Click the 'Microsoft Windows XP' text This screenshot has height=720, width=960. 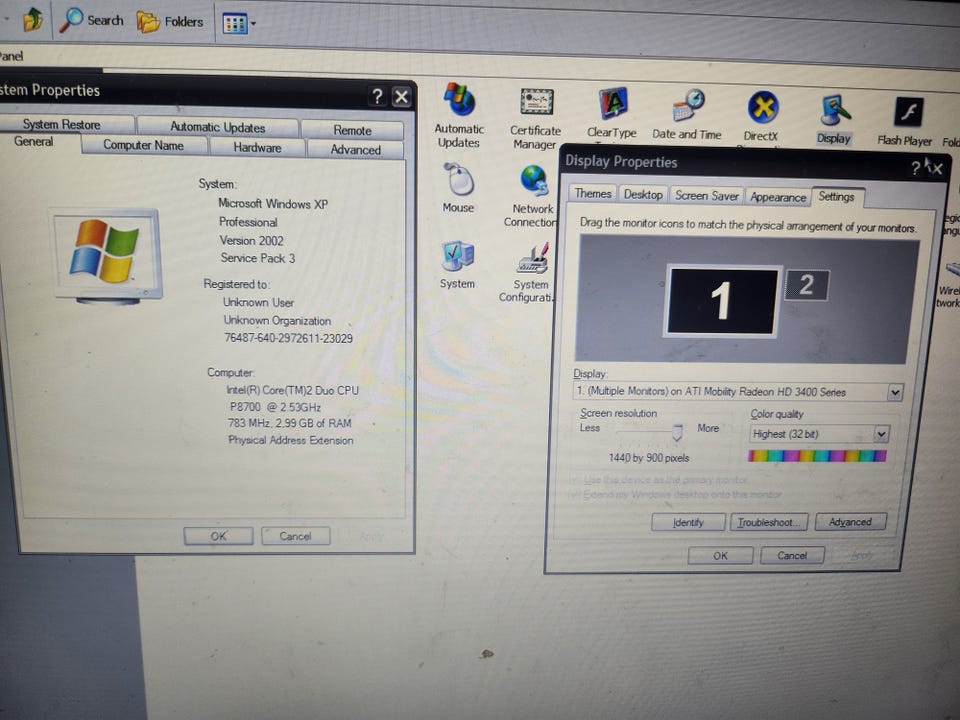(x=273, y=204)
